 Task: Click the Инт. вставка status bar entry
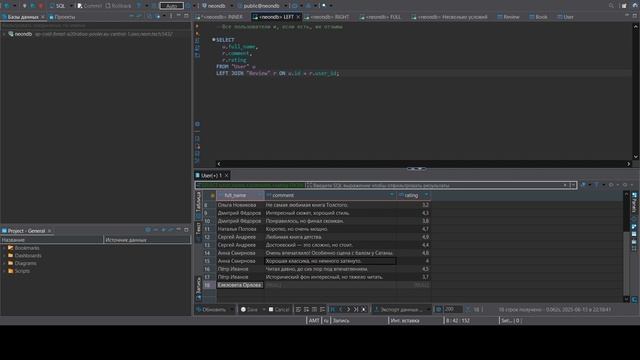(405, 320)
